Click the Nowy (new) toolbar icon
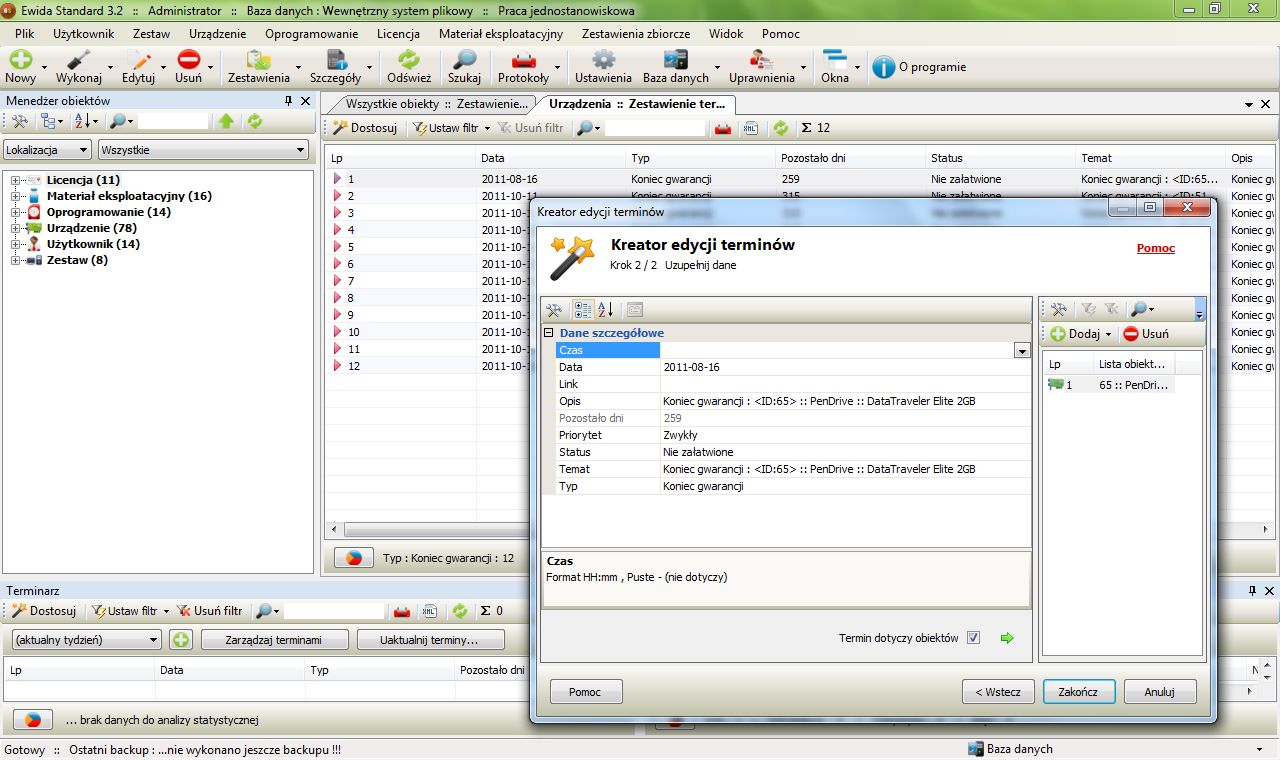The height and width of the screenshot is (760, 1280). [x=21, y=60]
